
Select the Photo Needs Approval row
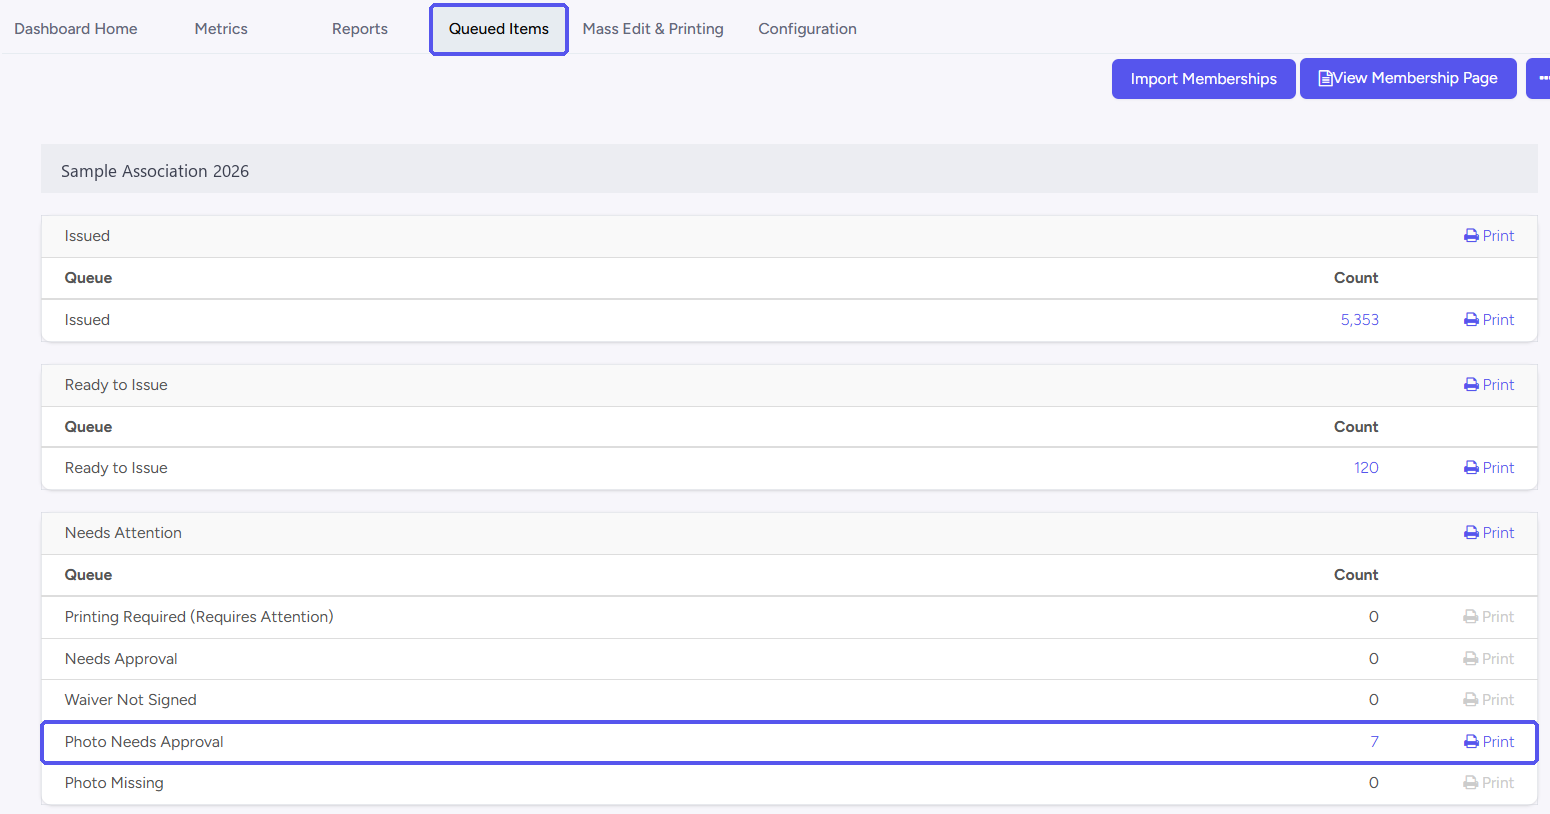[789, 742]
